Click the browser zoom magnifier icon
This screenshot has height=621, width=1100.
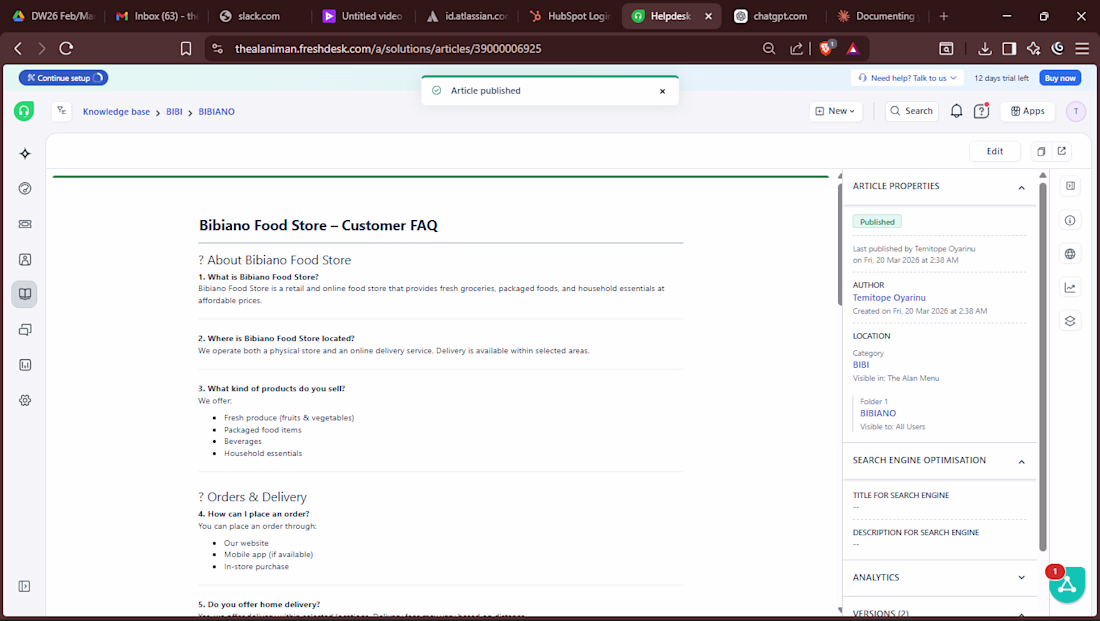point(769,48)
